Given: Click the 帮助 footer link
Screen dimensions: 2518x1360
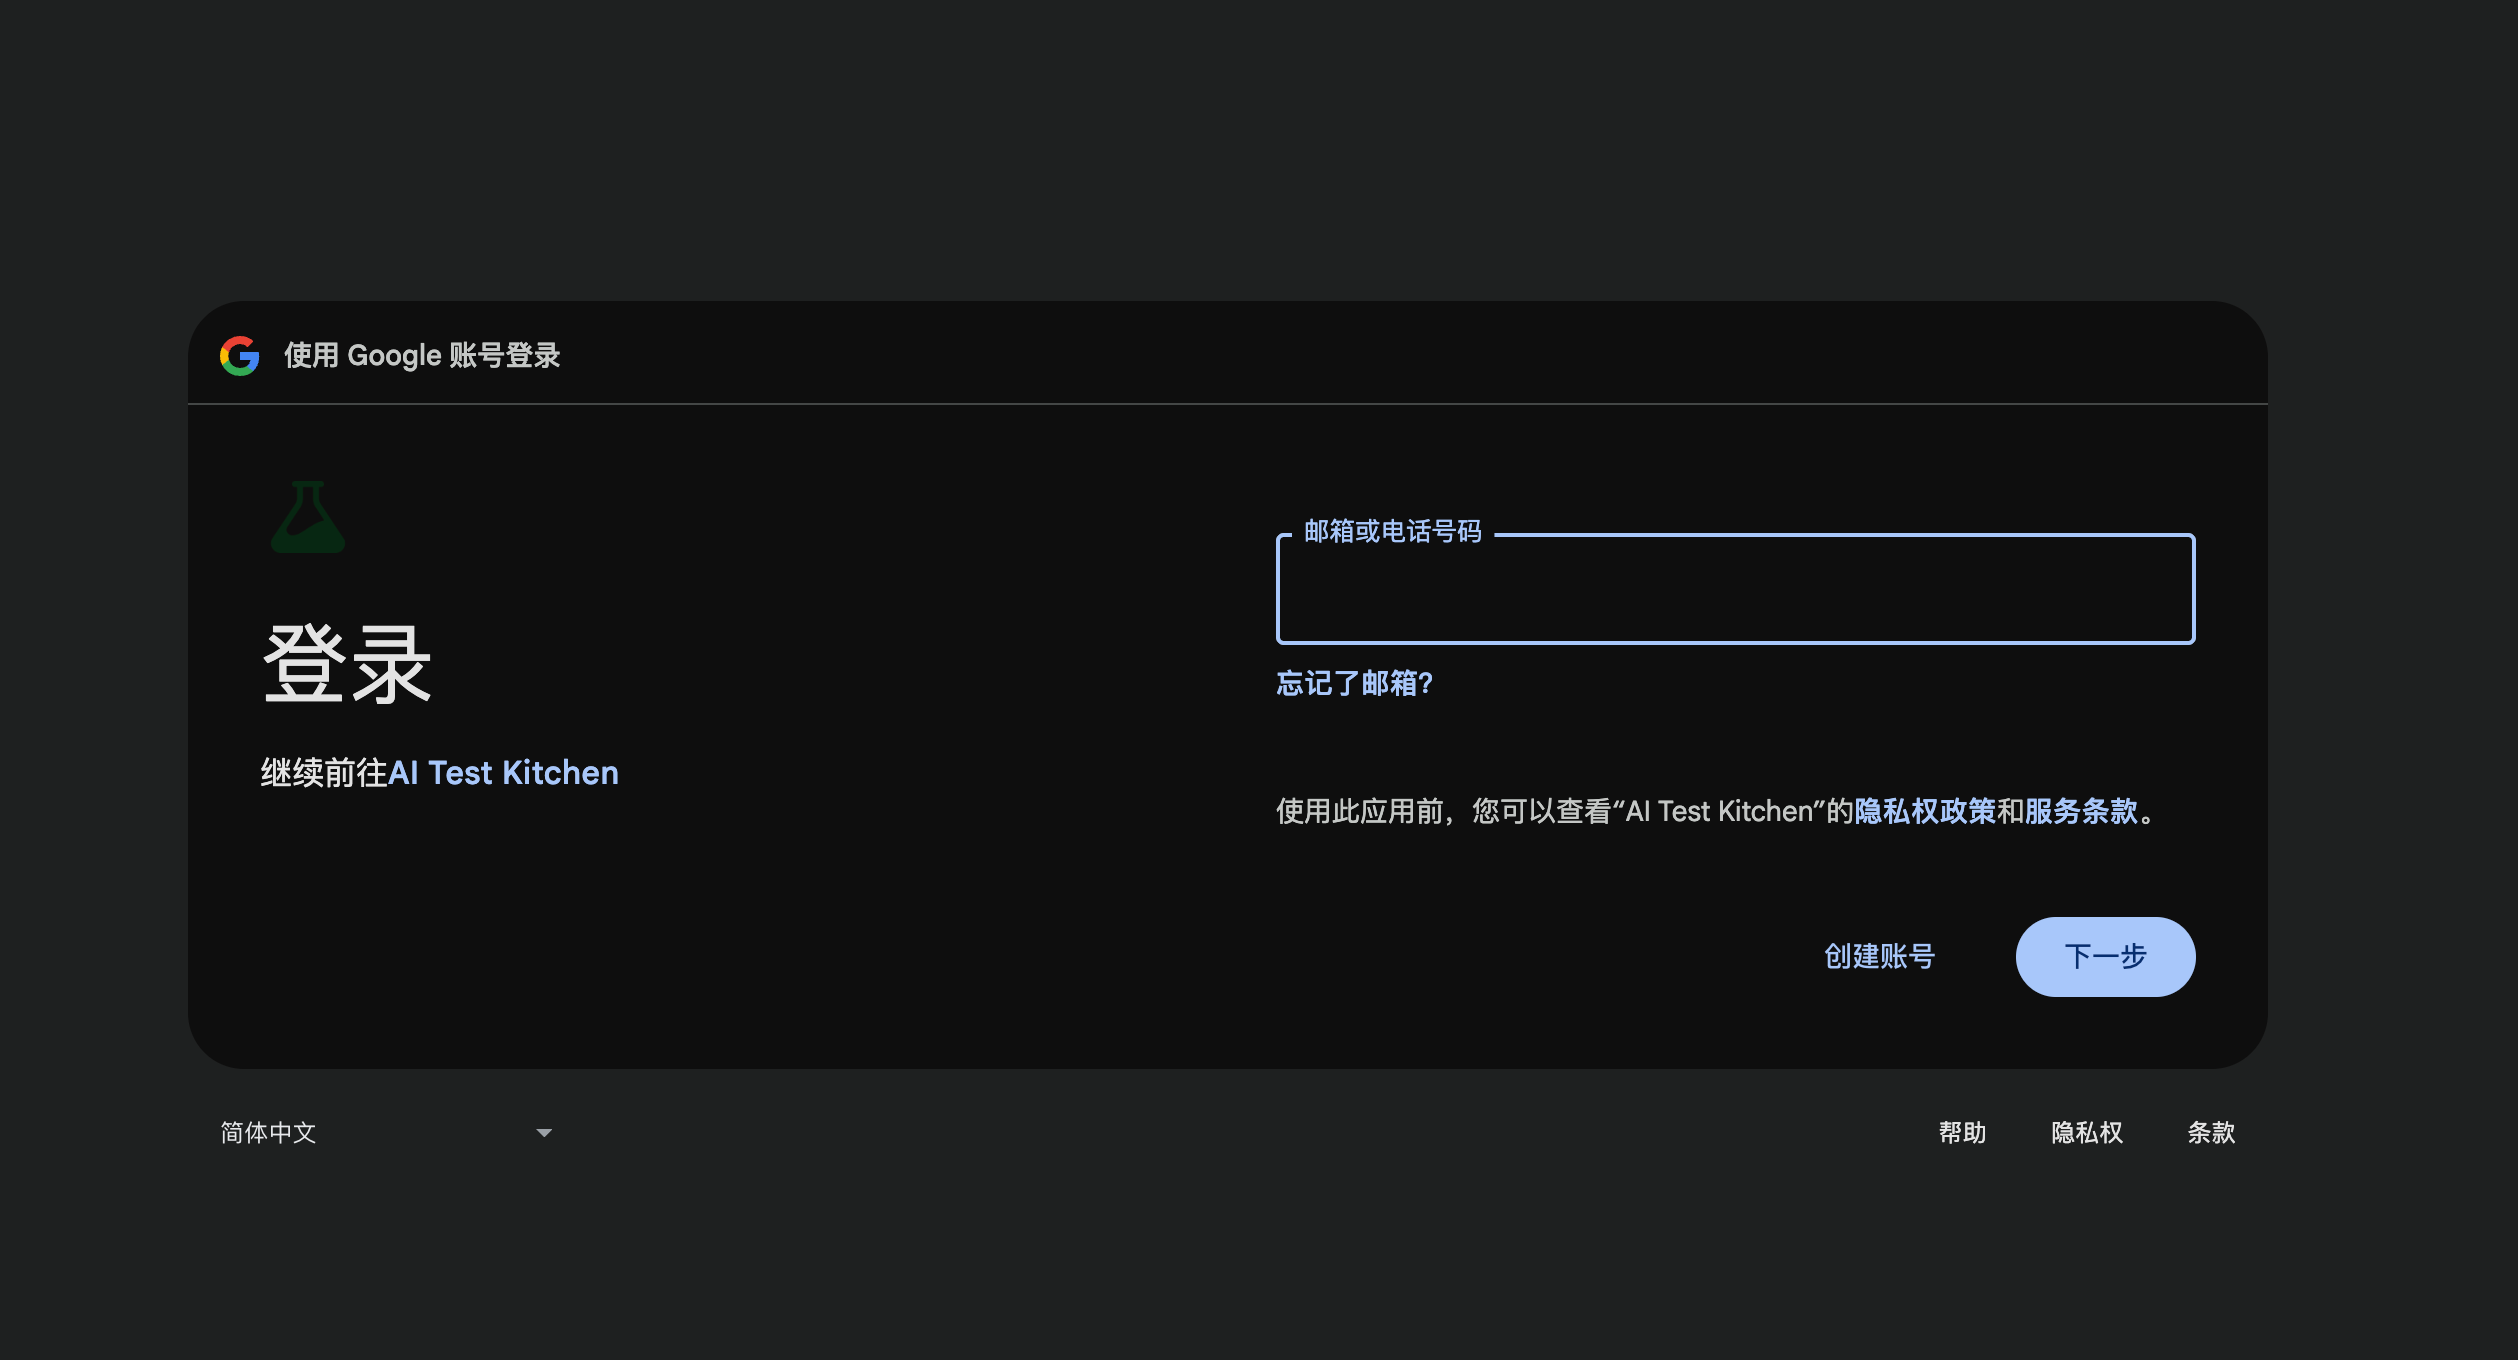Looking at the screenshot, I should coord(1962,1131).
